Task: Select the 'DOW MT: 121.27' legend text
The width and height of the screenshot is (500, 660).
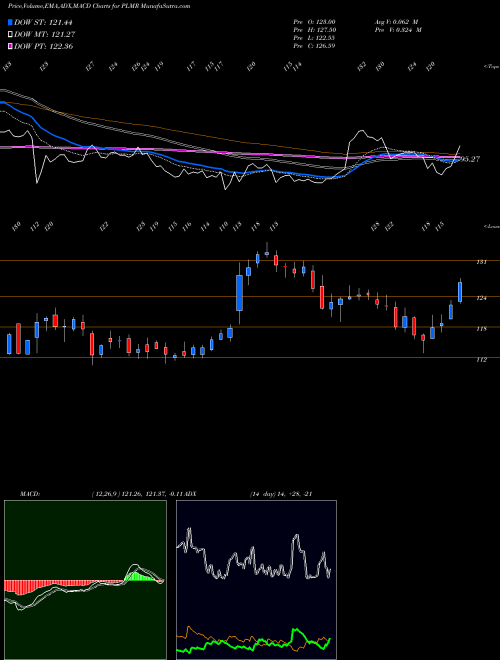Action: click(x=45, y=35)
